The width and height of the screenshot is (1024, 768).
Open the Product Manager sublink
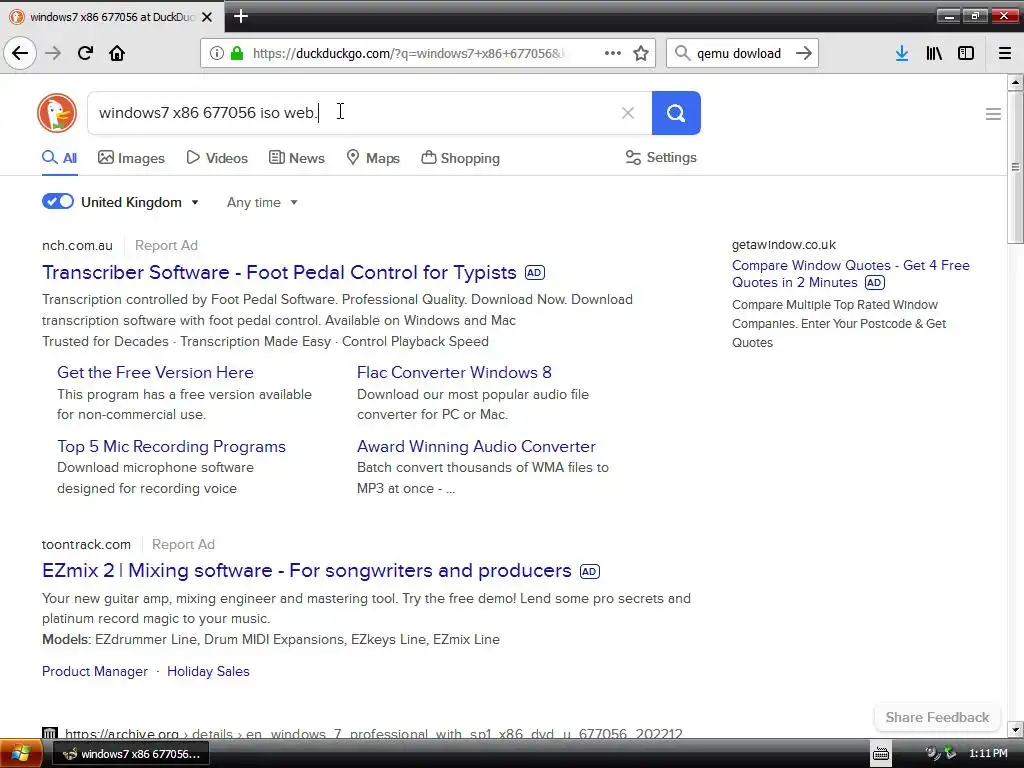[95, 671]
